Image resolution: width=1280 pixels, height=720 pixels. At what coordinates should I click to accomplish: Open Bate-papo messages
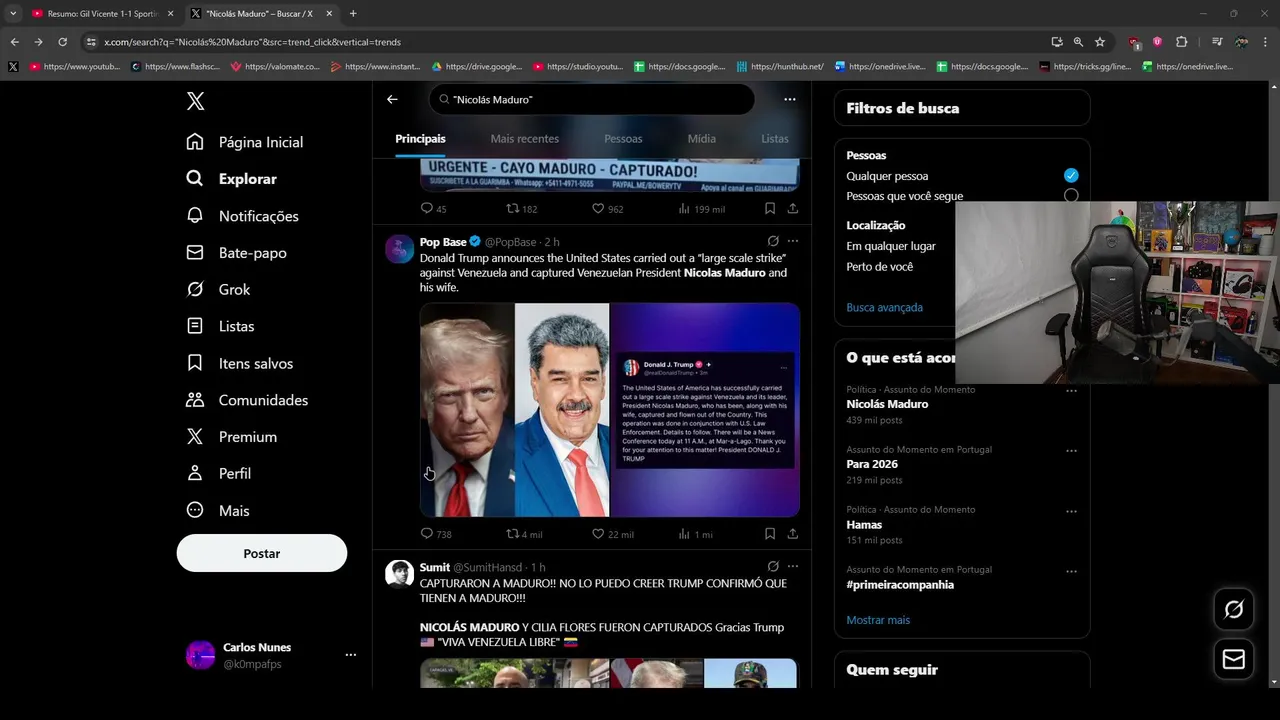pos(237,253)
